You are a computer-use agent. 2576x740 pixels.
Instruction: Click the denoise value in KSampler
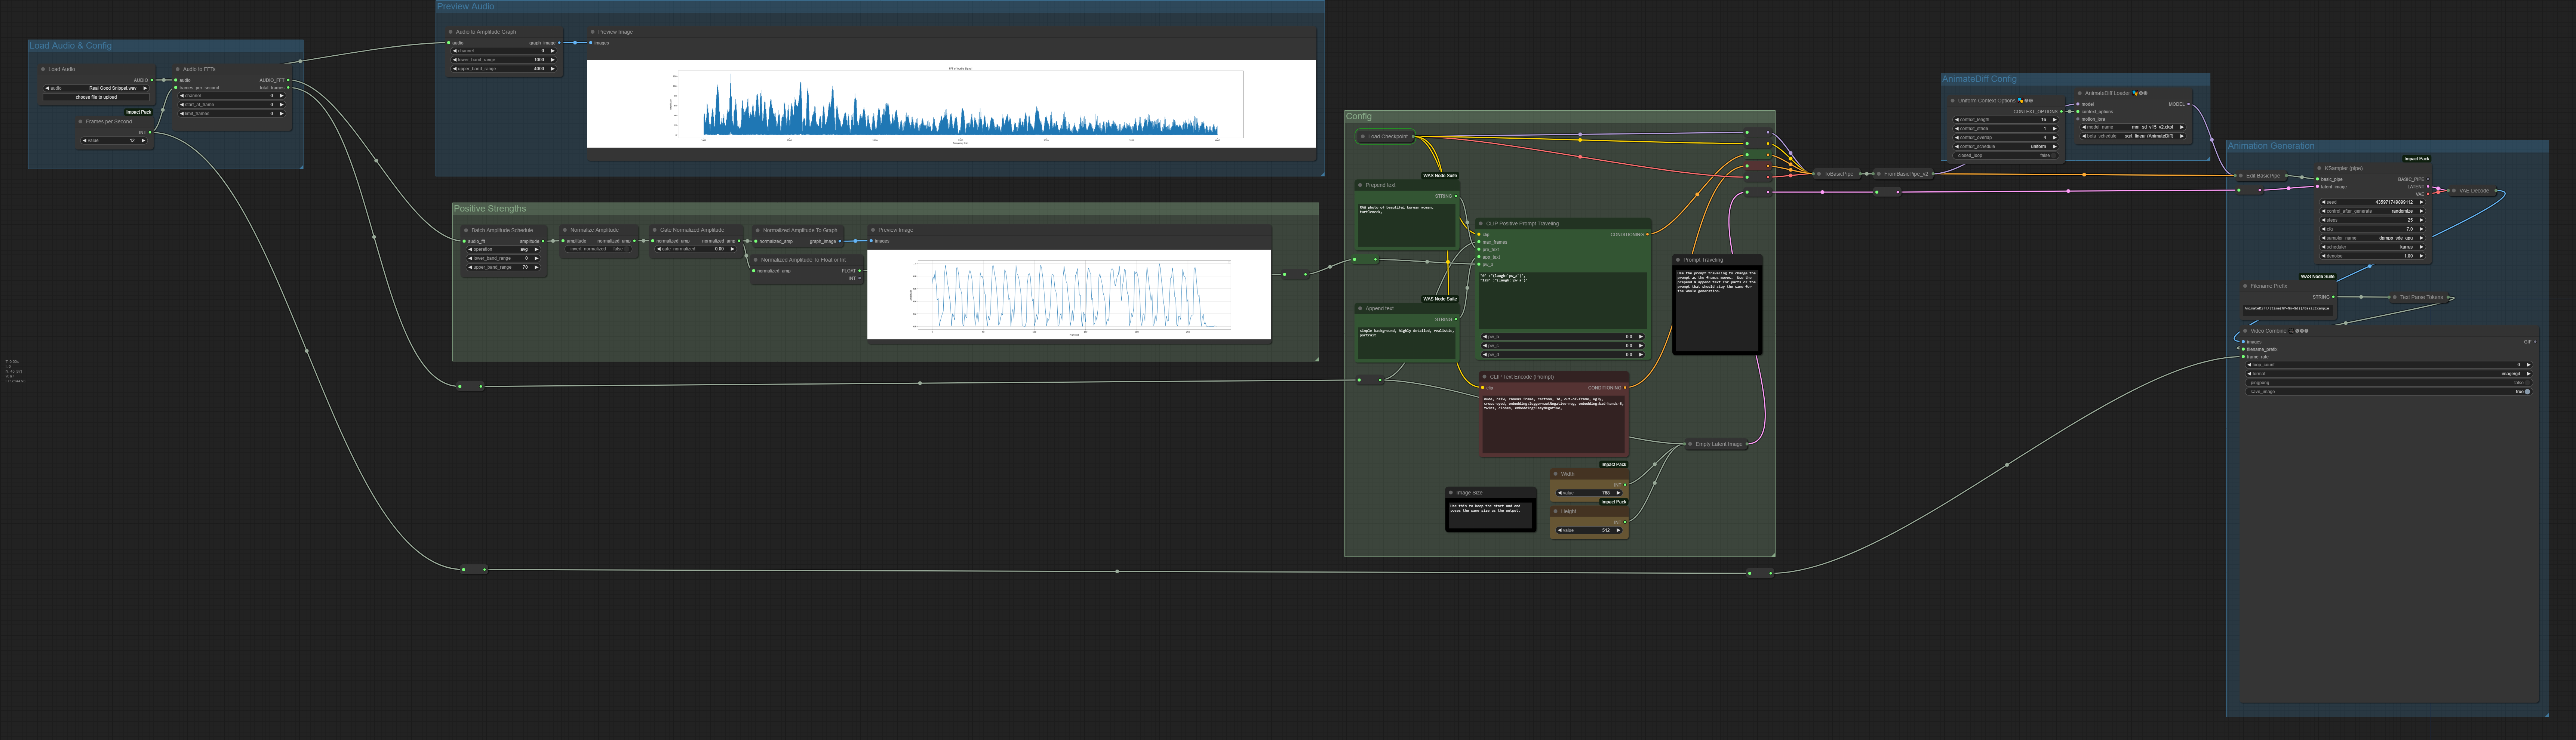point(2373,256)
